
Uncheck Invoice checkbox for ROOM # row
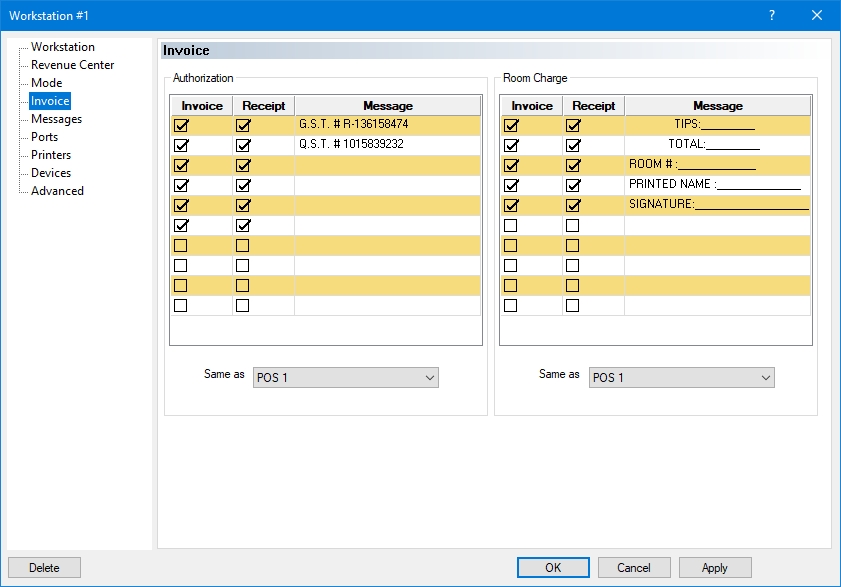(x=511, y=166)
